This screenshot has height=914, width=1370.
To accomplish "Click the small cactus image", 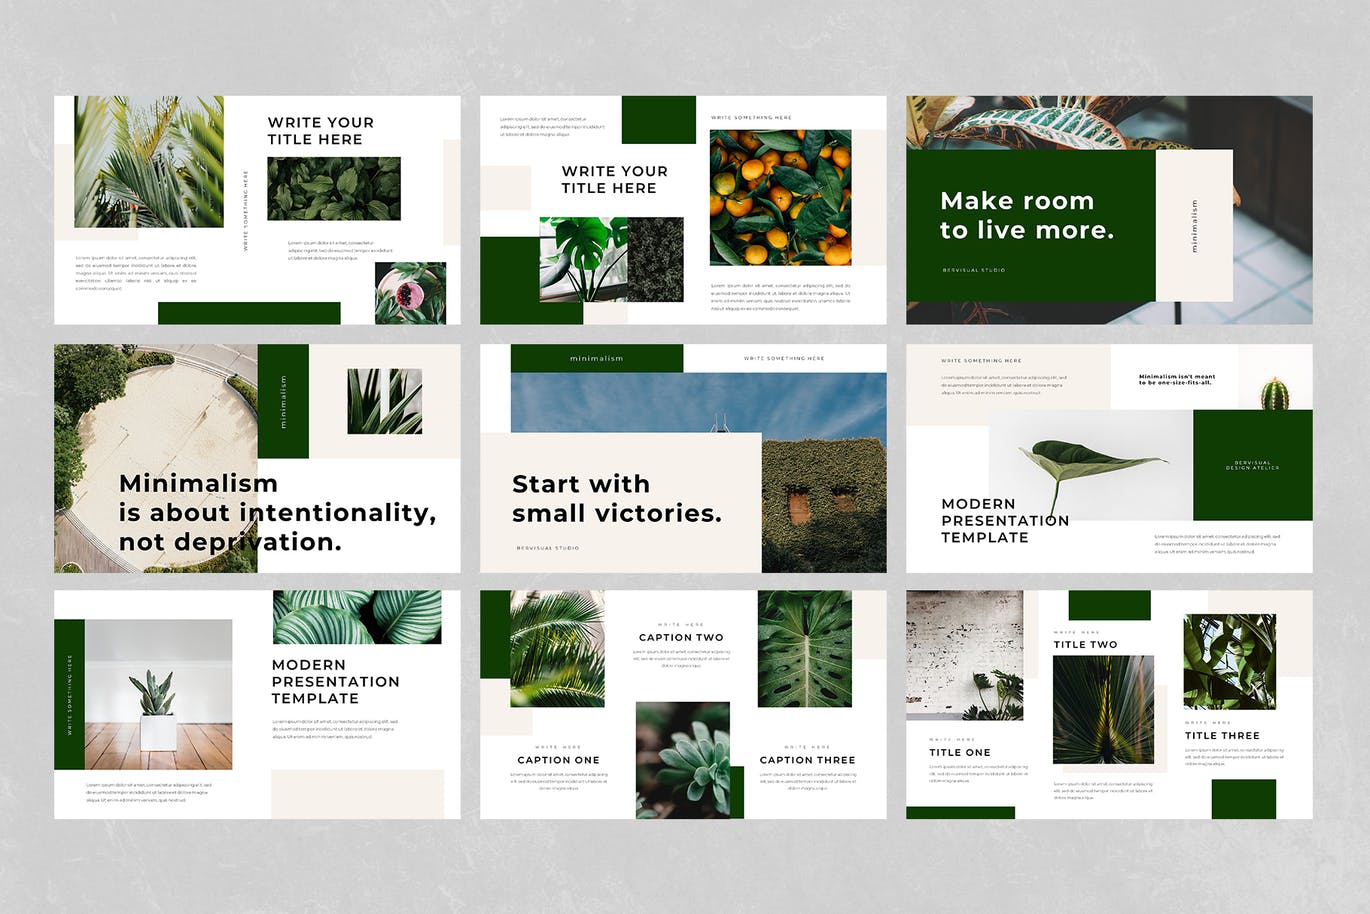I will pos(1274,393).
